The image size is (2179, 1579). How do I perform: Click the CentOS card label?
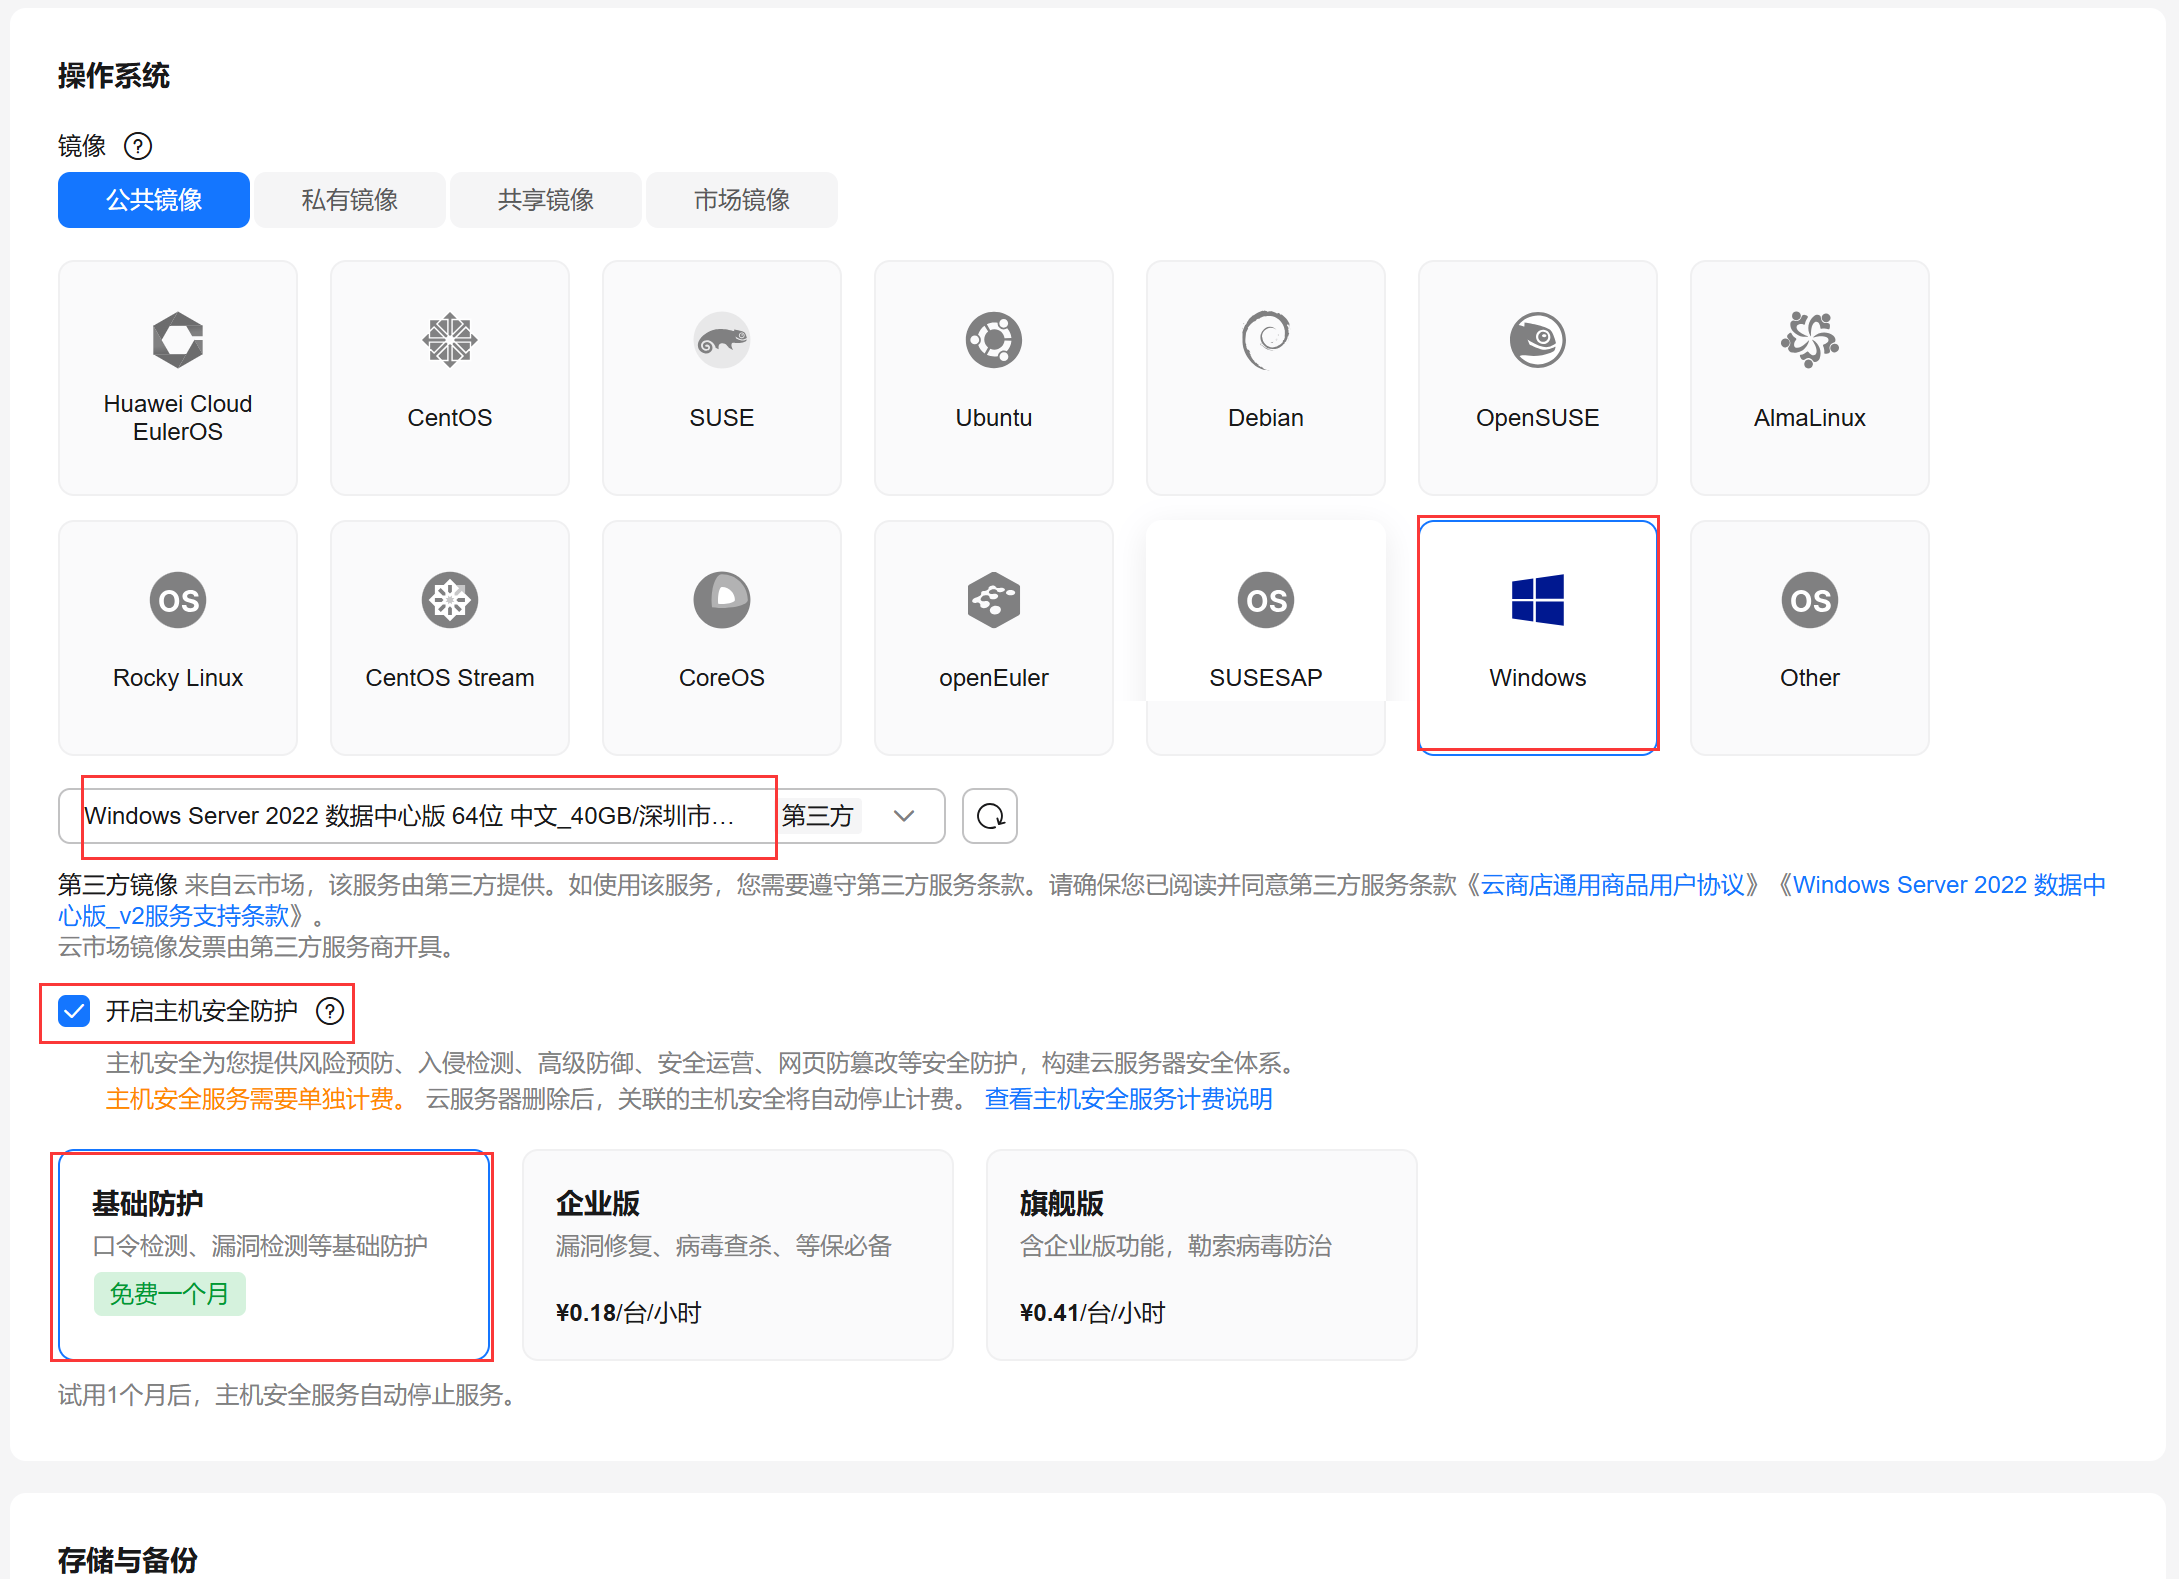450,418
